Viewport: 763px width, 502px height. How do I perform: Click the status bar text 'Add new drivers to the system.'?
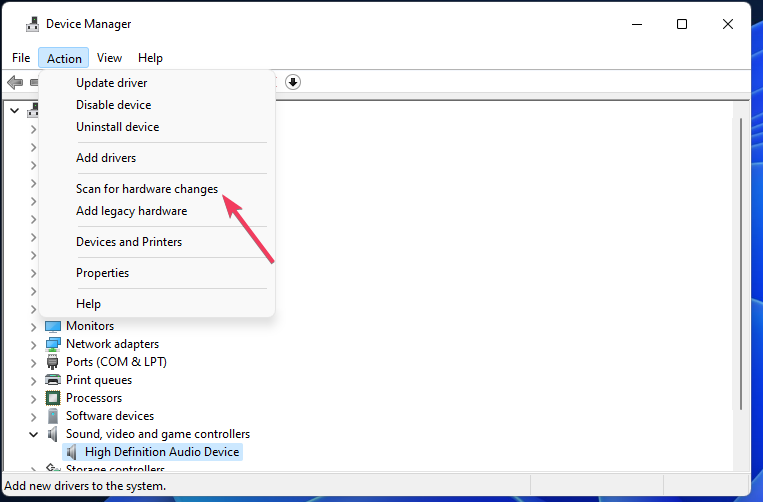pyautogui.click(x=85, y=486)
